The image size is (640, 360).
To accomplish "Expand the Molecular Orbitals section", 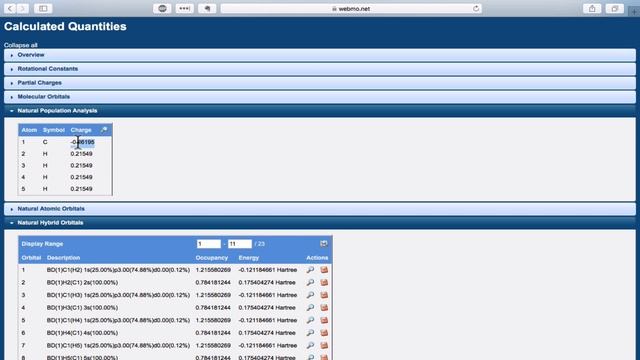I will click(x=320, y=96).
